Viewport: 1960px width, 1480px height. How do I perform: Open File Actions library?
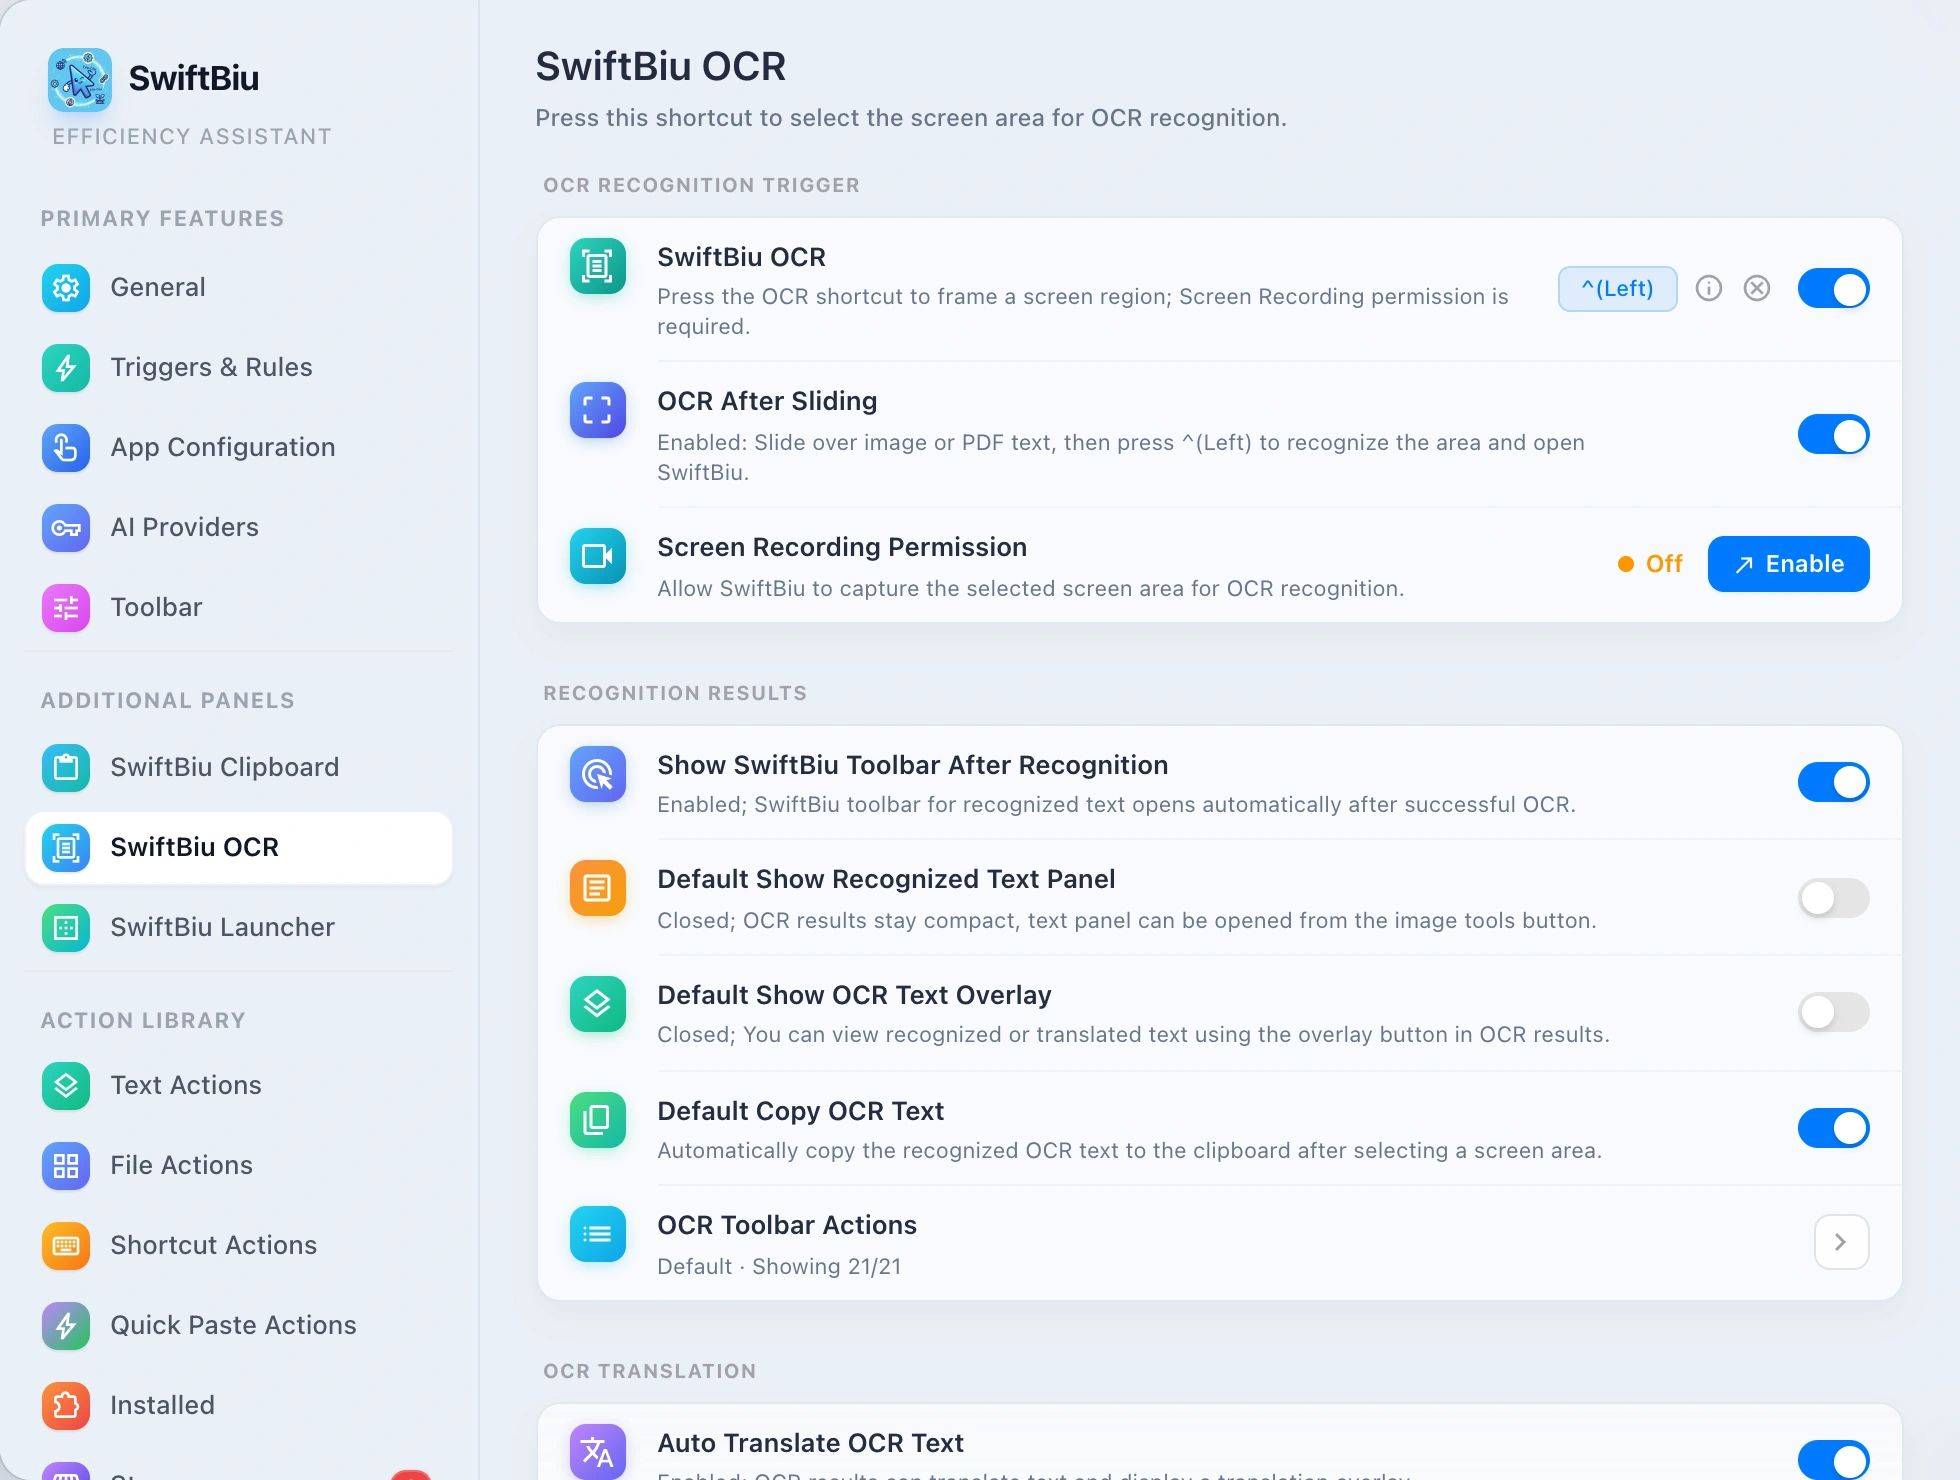coord(239,1166)
